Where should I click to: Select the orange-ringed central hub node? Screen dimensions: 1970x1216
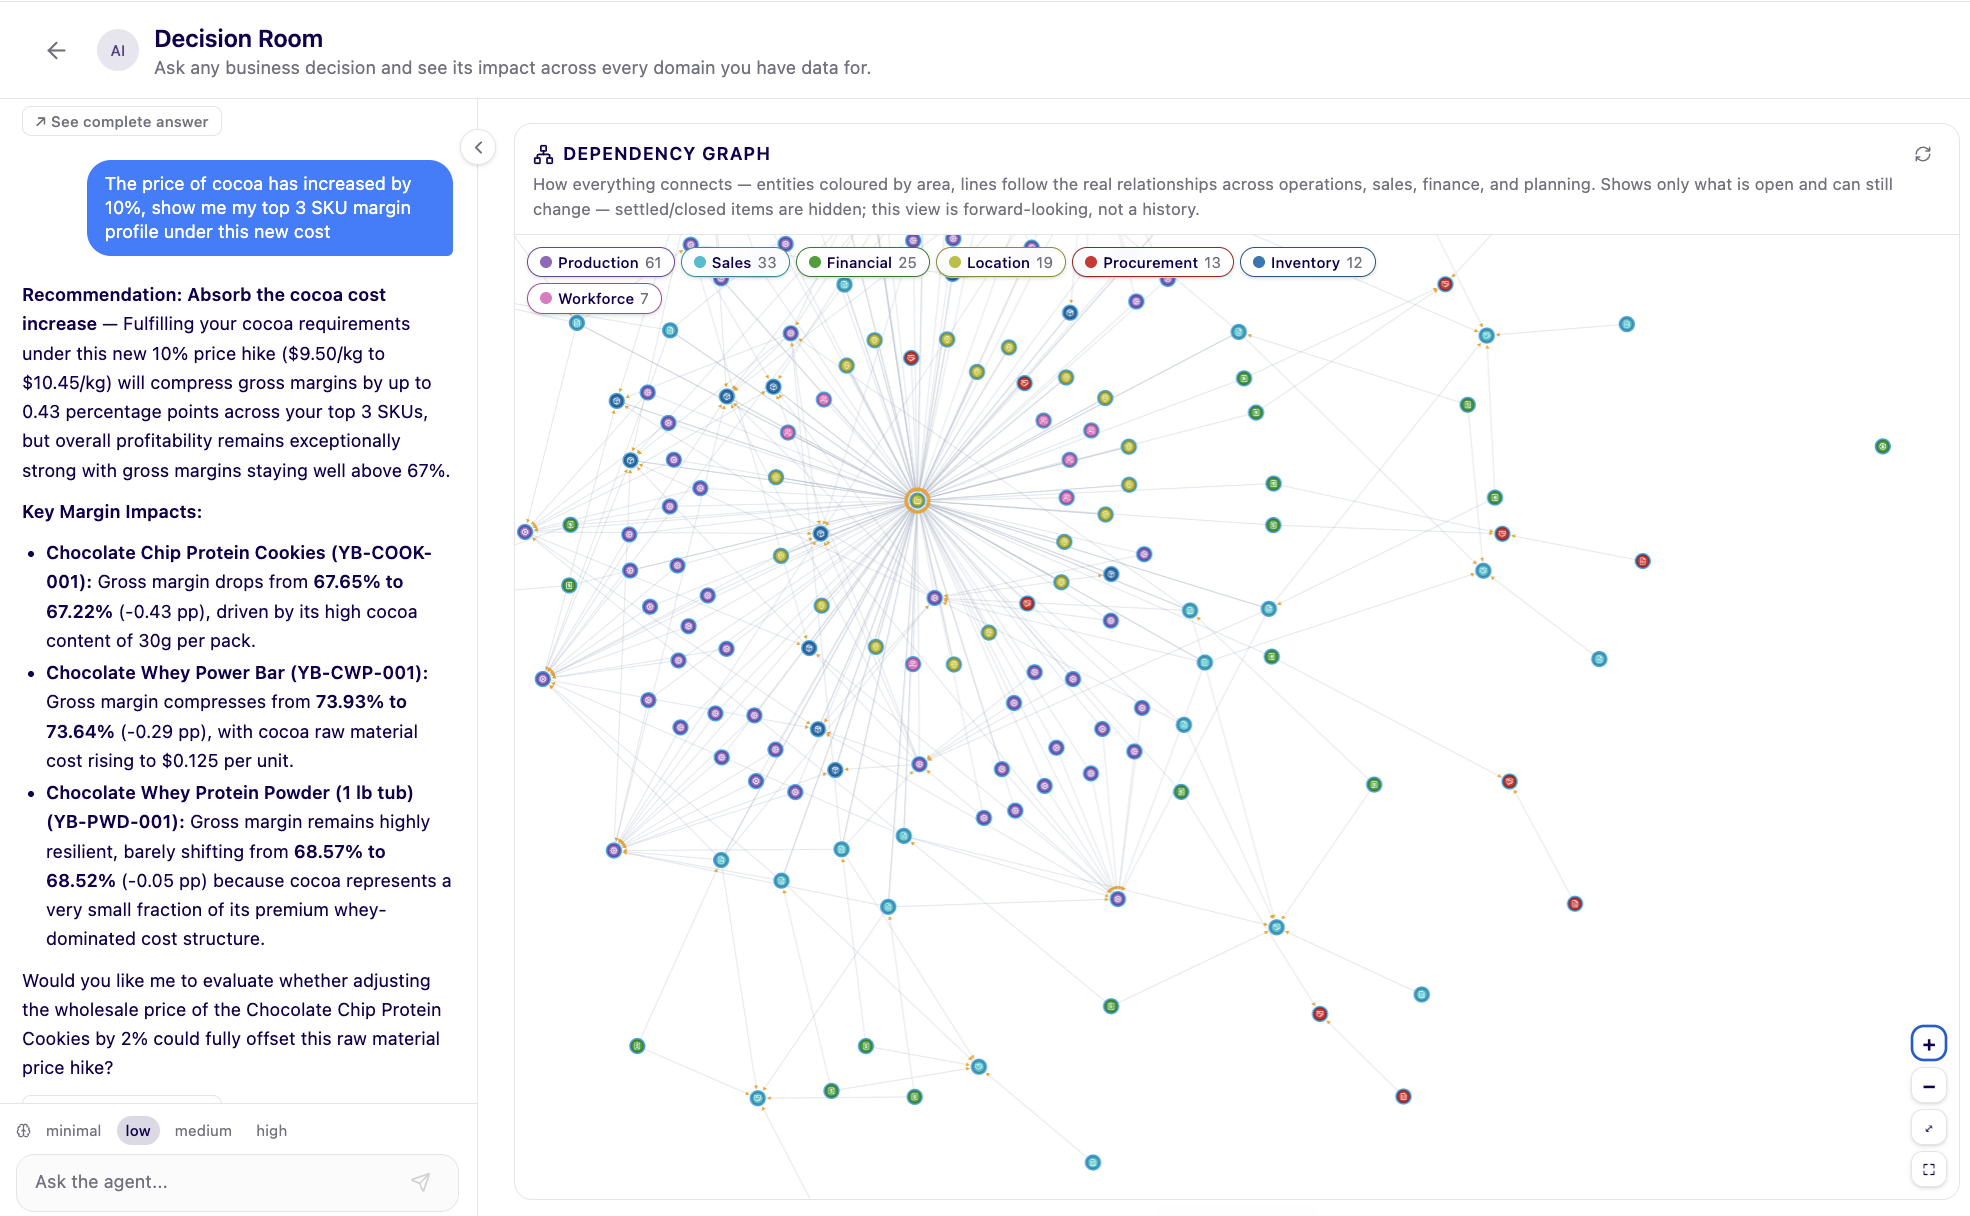pos(917,501)
